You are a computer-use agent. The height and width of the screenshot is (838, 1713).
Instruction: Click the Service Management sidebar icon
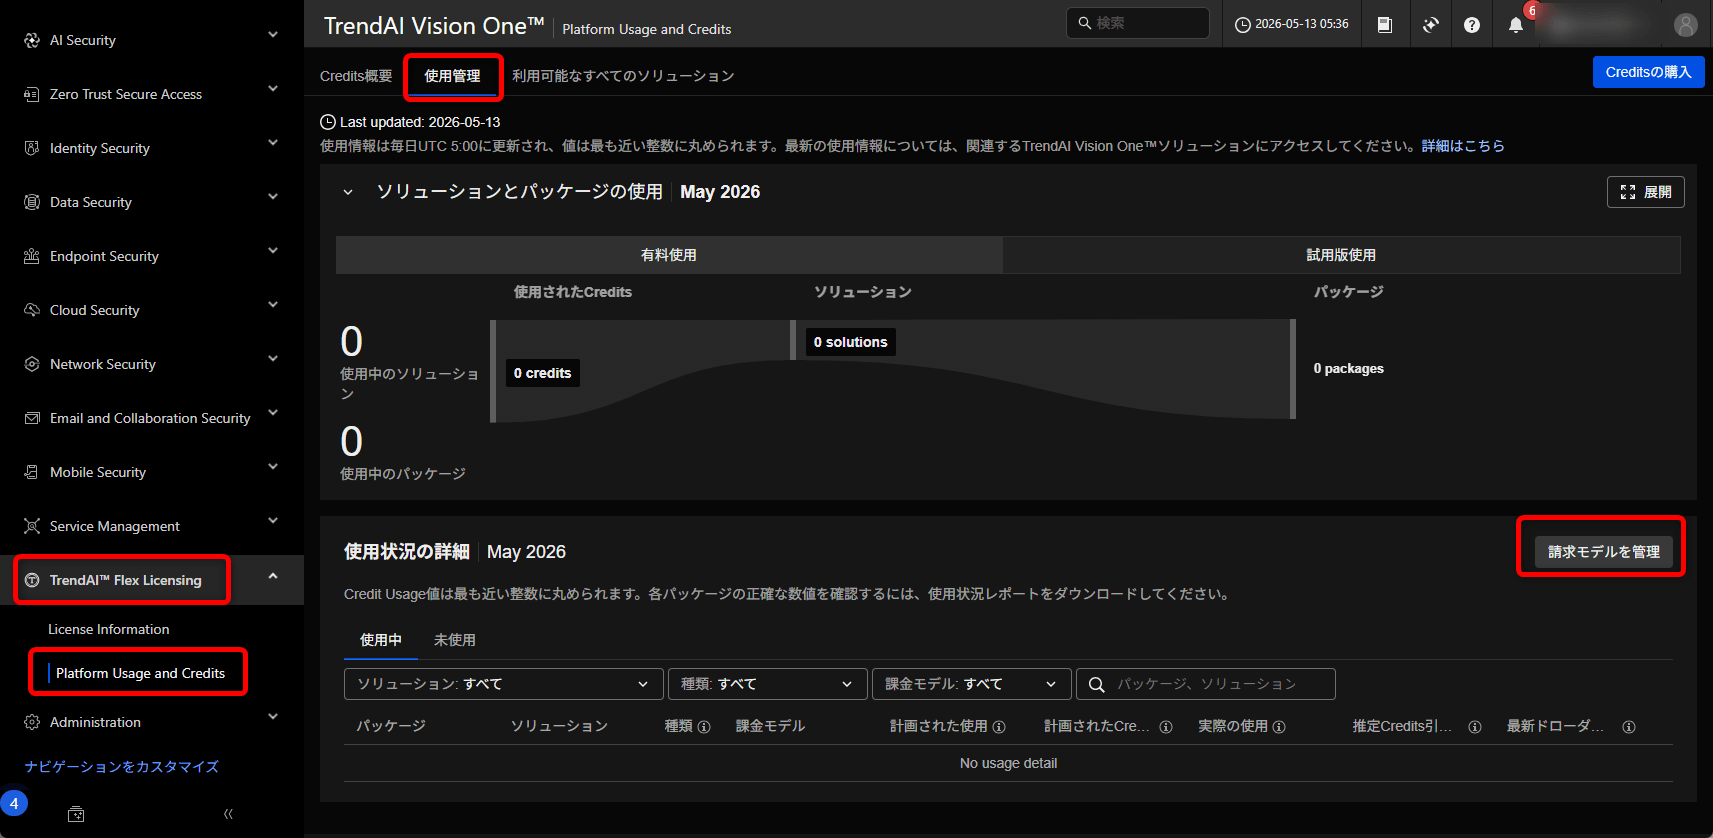(x=32, y=526)
